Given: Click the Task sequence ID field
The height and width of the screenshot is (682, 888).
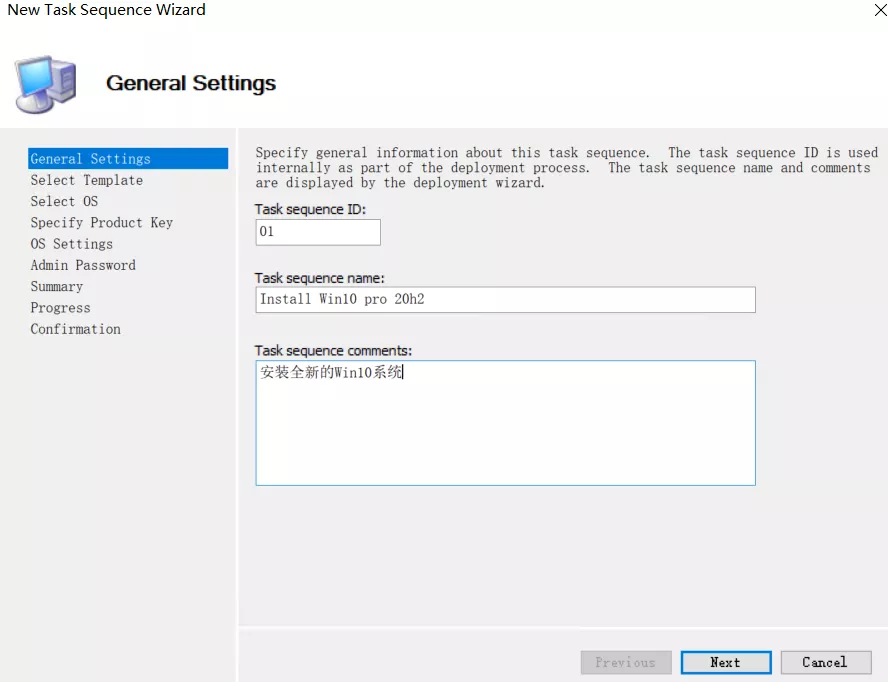Looking at the screenshot, I should [x=318, y=232].
